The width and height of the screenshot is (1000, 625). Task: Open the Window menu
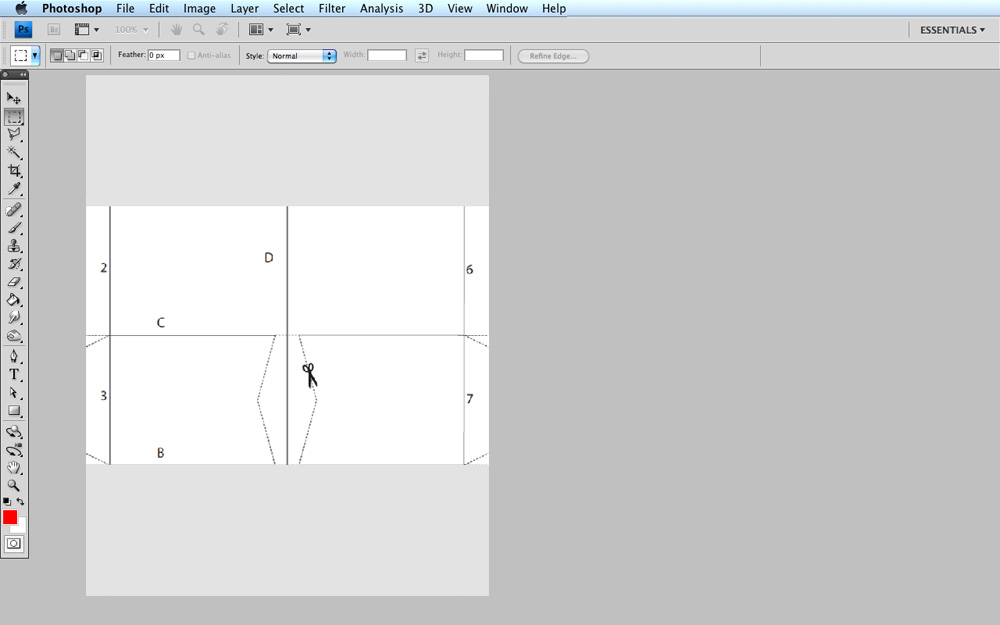tap(506, 8)
